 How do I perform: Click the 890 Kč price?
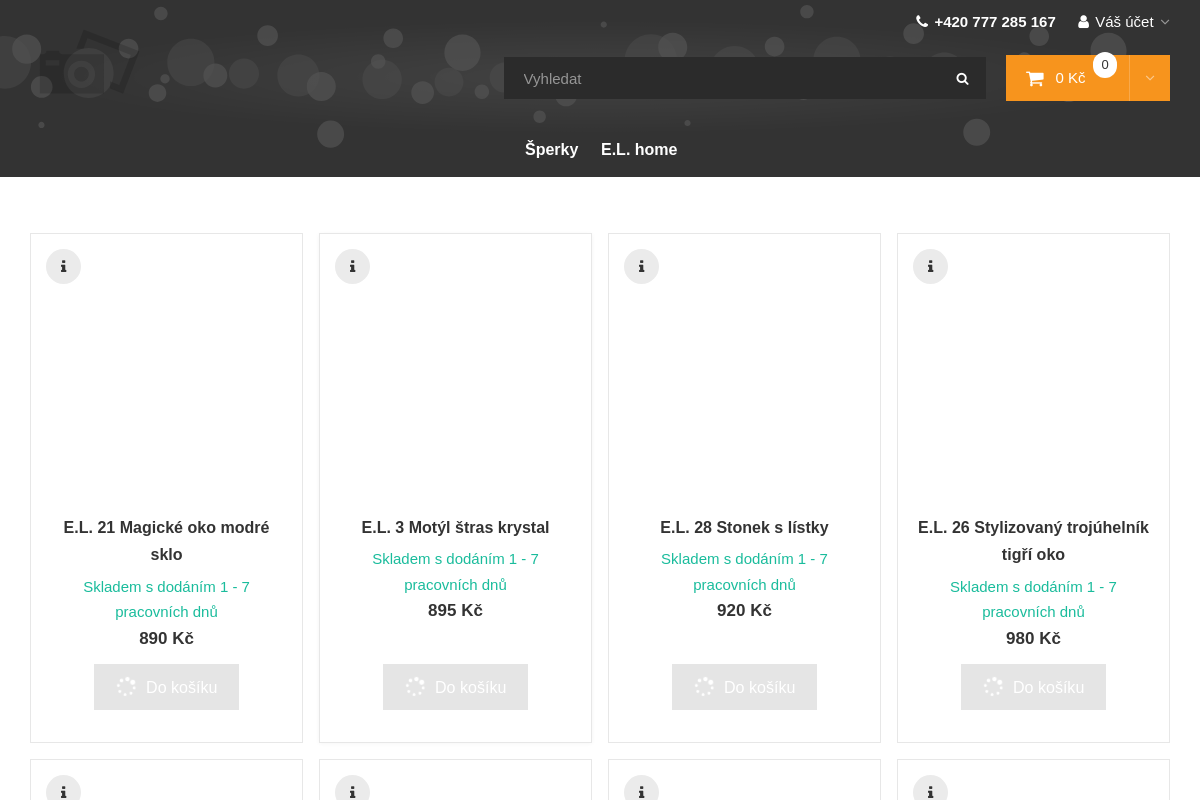point(166,638)
